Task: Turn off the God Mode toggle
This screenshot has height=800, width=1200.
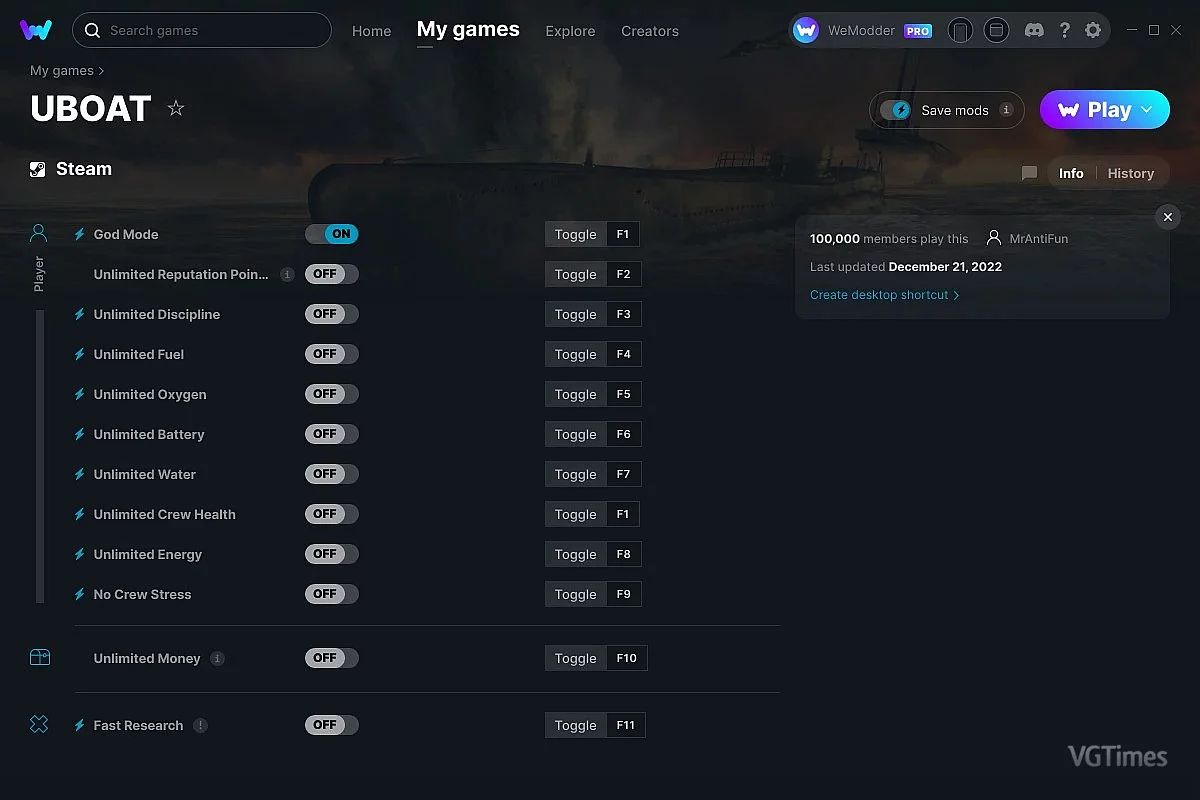Action: 331,234
